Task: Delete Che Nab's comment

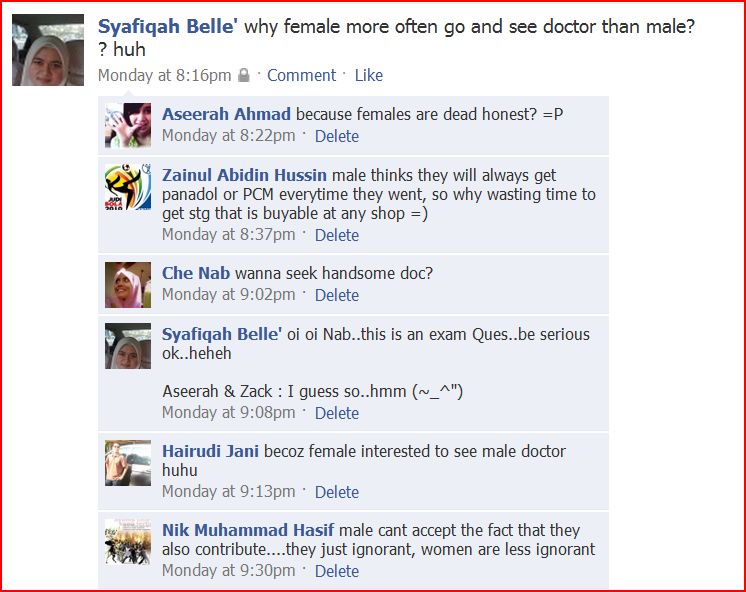Action: [x=337, y=295]
